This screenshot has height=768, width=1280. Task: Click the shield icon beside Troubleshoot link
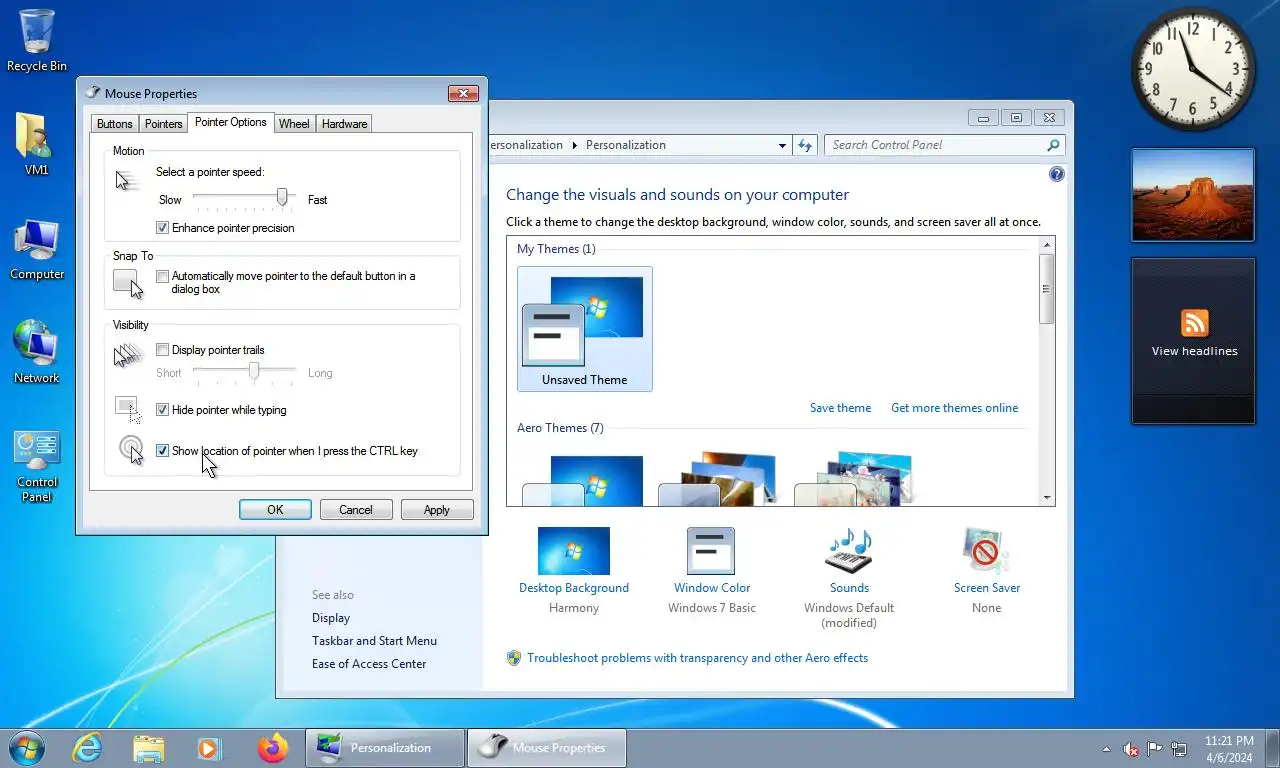[x=514, y=658]
